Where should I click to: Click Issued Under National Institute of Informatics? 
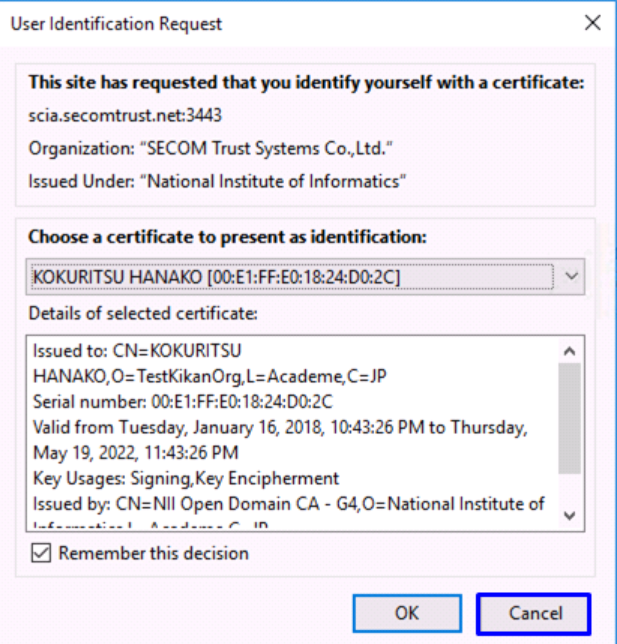click(217, 181)
